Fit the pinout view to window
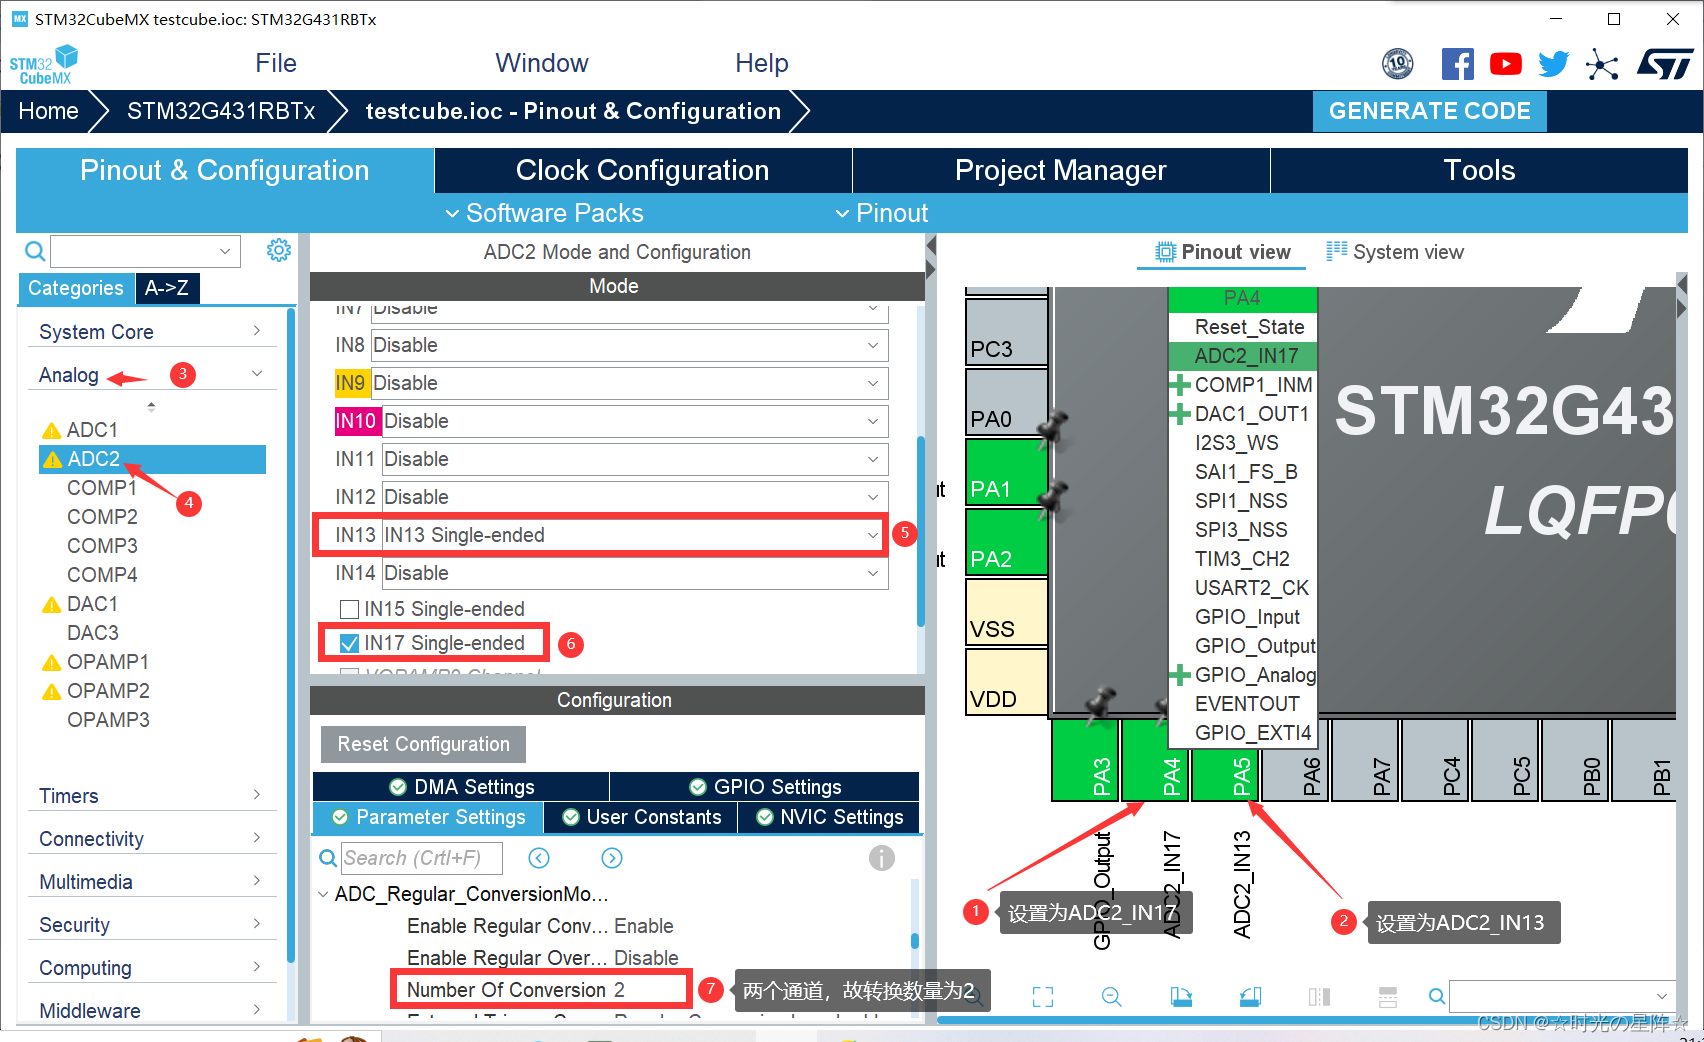This screenshot has height=1042, width=1704. pos(1043,996)
